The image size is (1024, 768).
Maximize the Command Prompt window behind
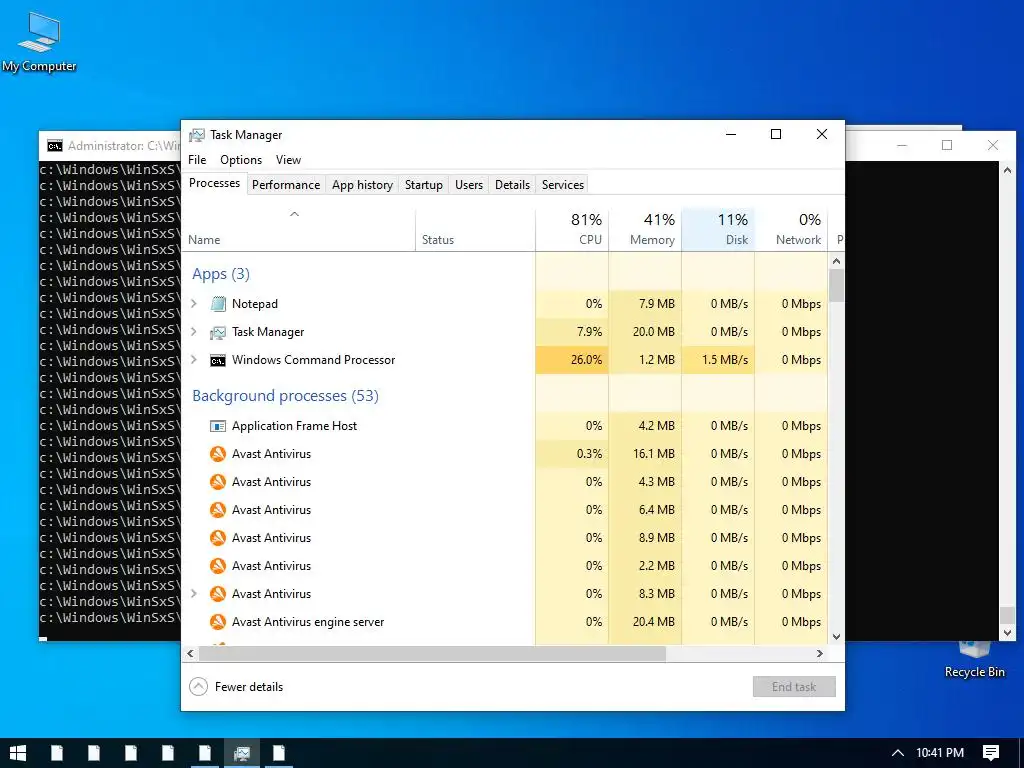pos(947,145)
